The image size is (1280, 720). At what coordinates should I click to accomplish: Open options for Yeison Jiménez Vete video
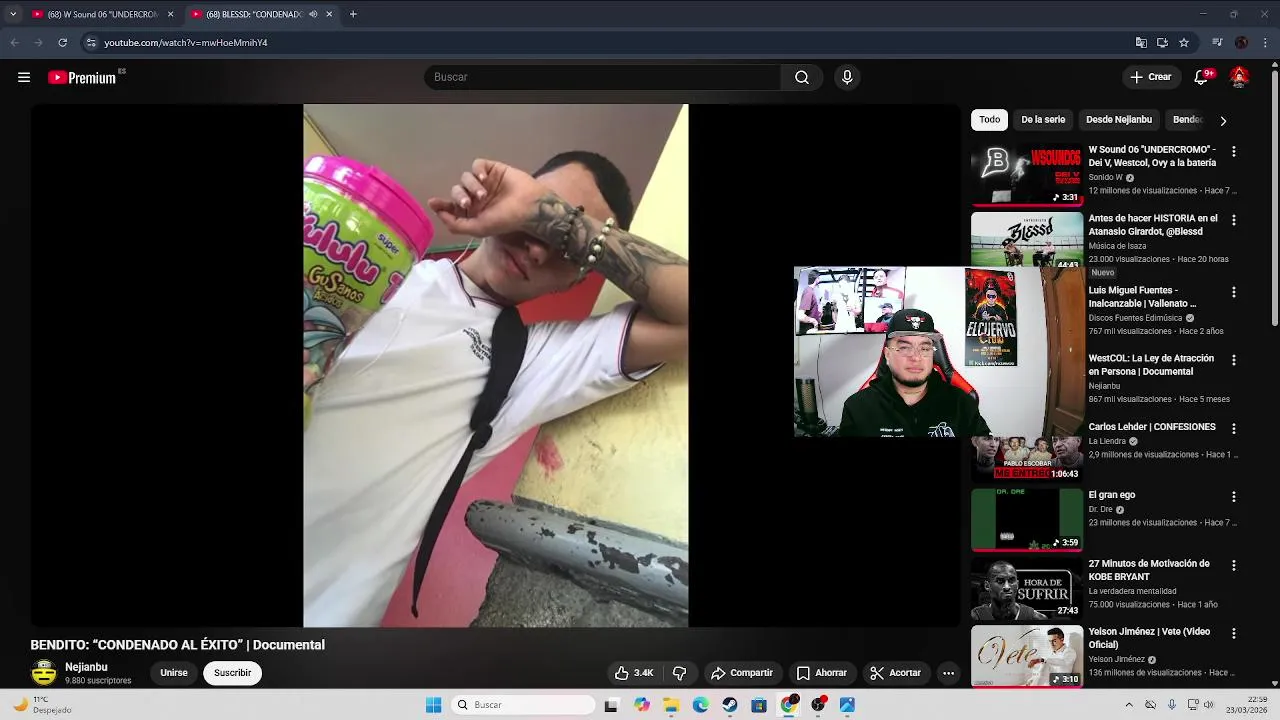click(1233, 633)
